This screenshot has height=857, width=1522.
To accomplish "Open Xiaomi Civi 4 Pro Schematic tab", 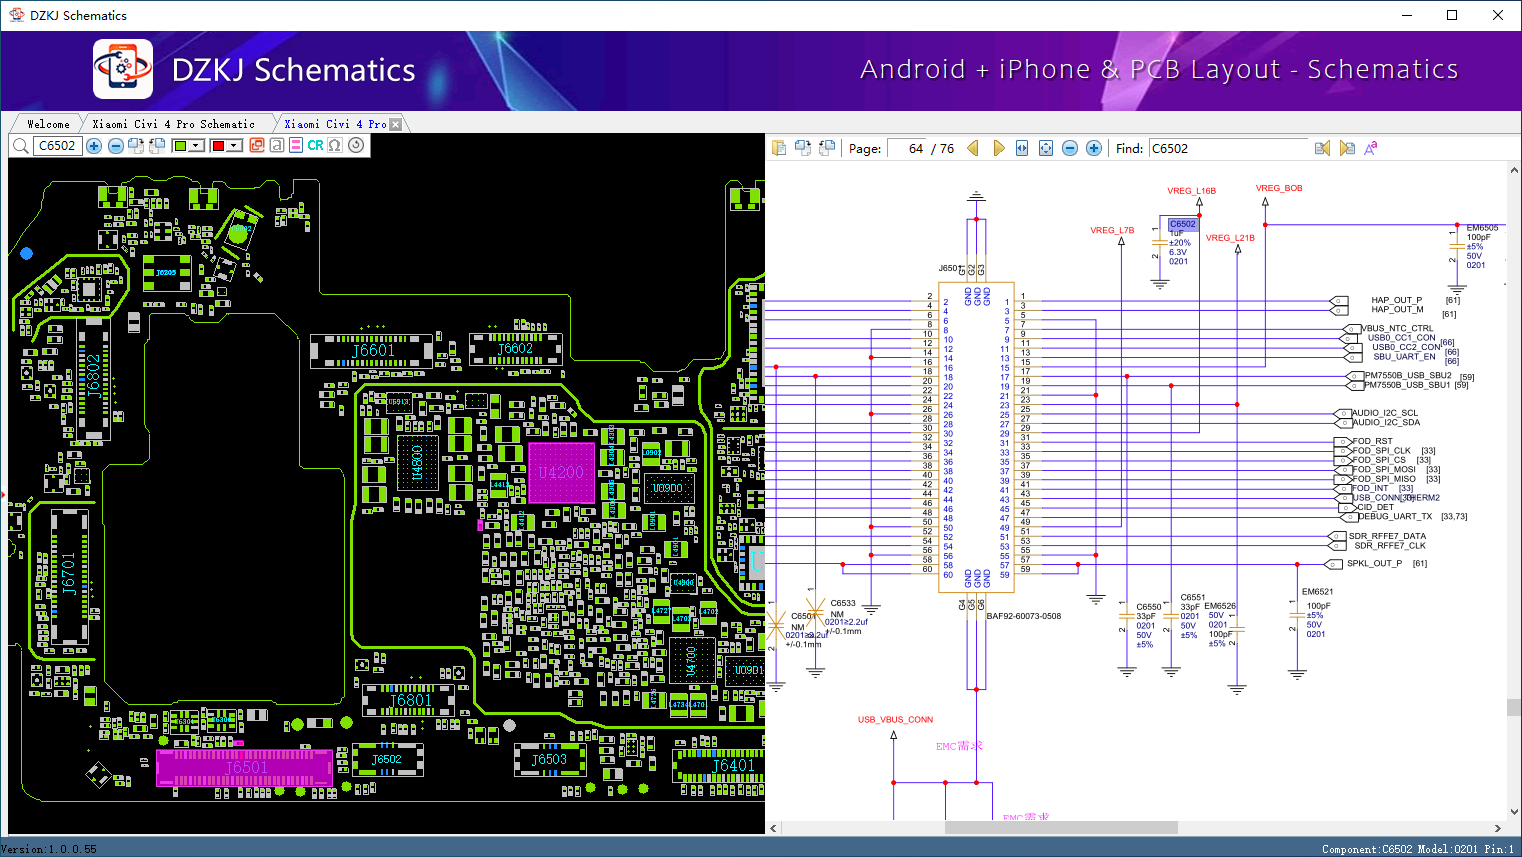I will pos(173,124).
